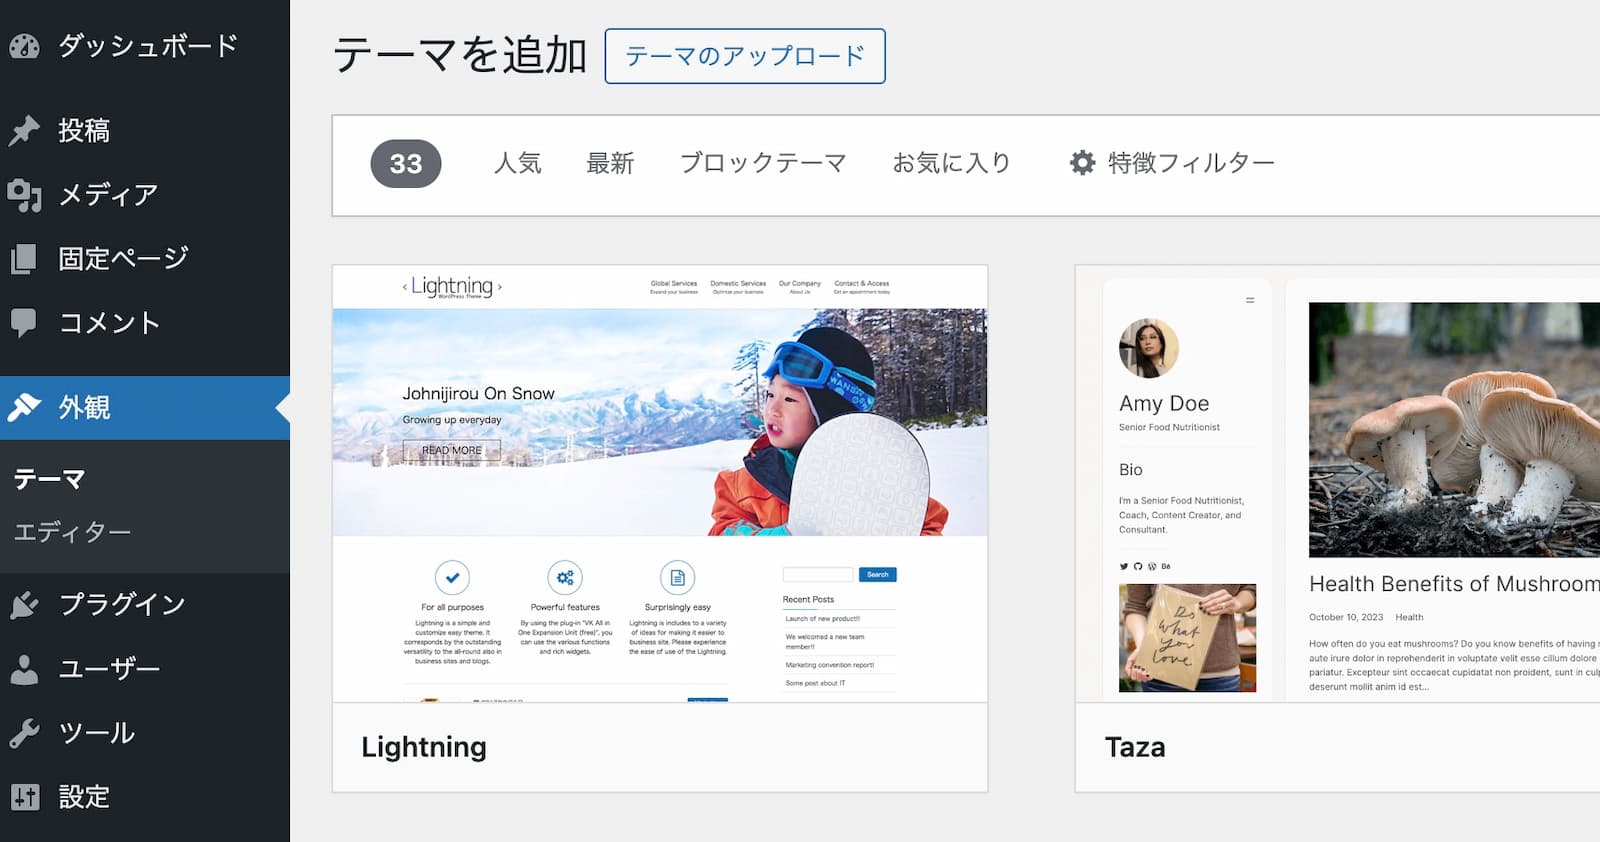Click the 33 theme count badge
The image size is (1600, 842).
coord(406,164)
